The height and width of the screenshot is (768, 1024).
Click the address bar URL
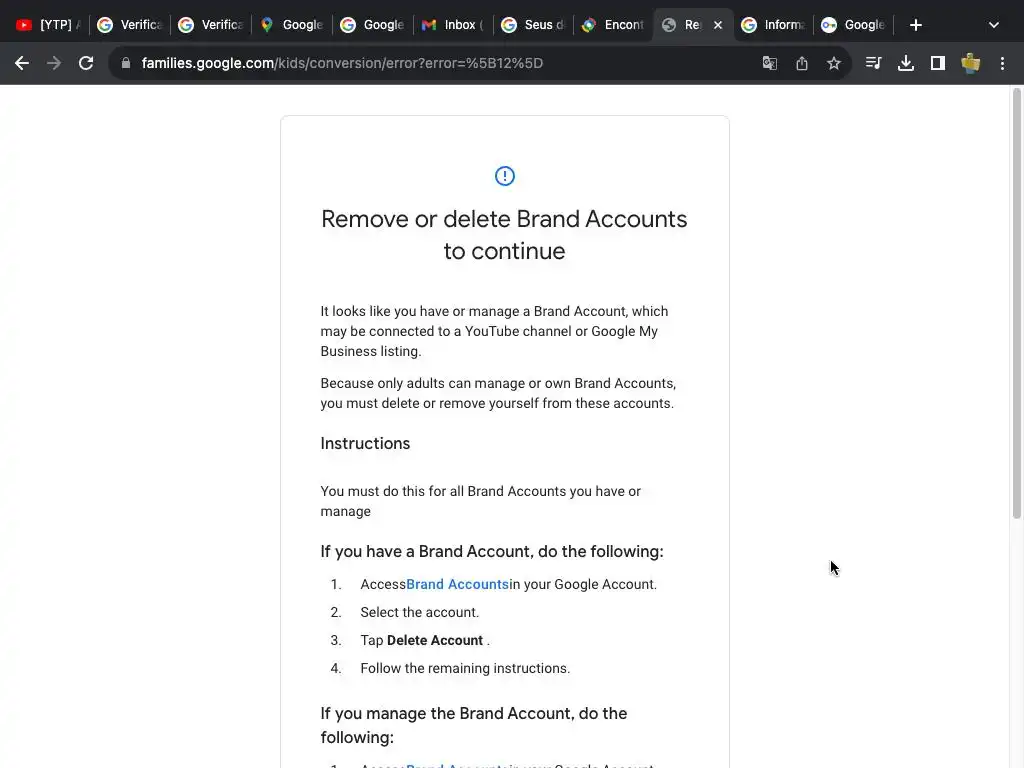[342, 63]
